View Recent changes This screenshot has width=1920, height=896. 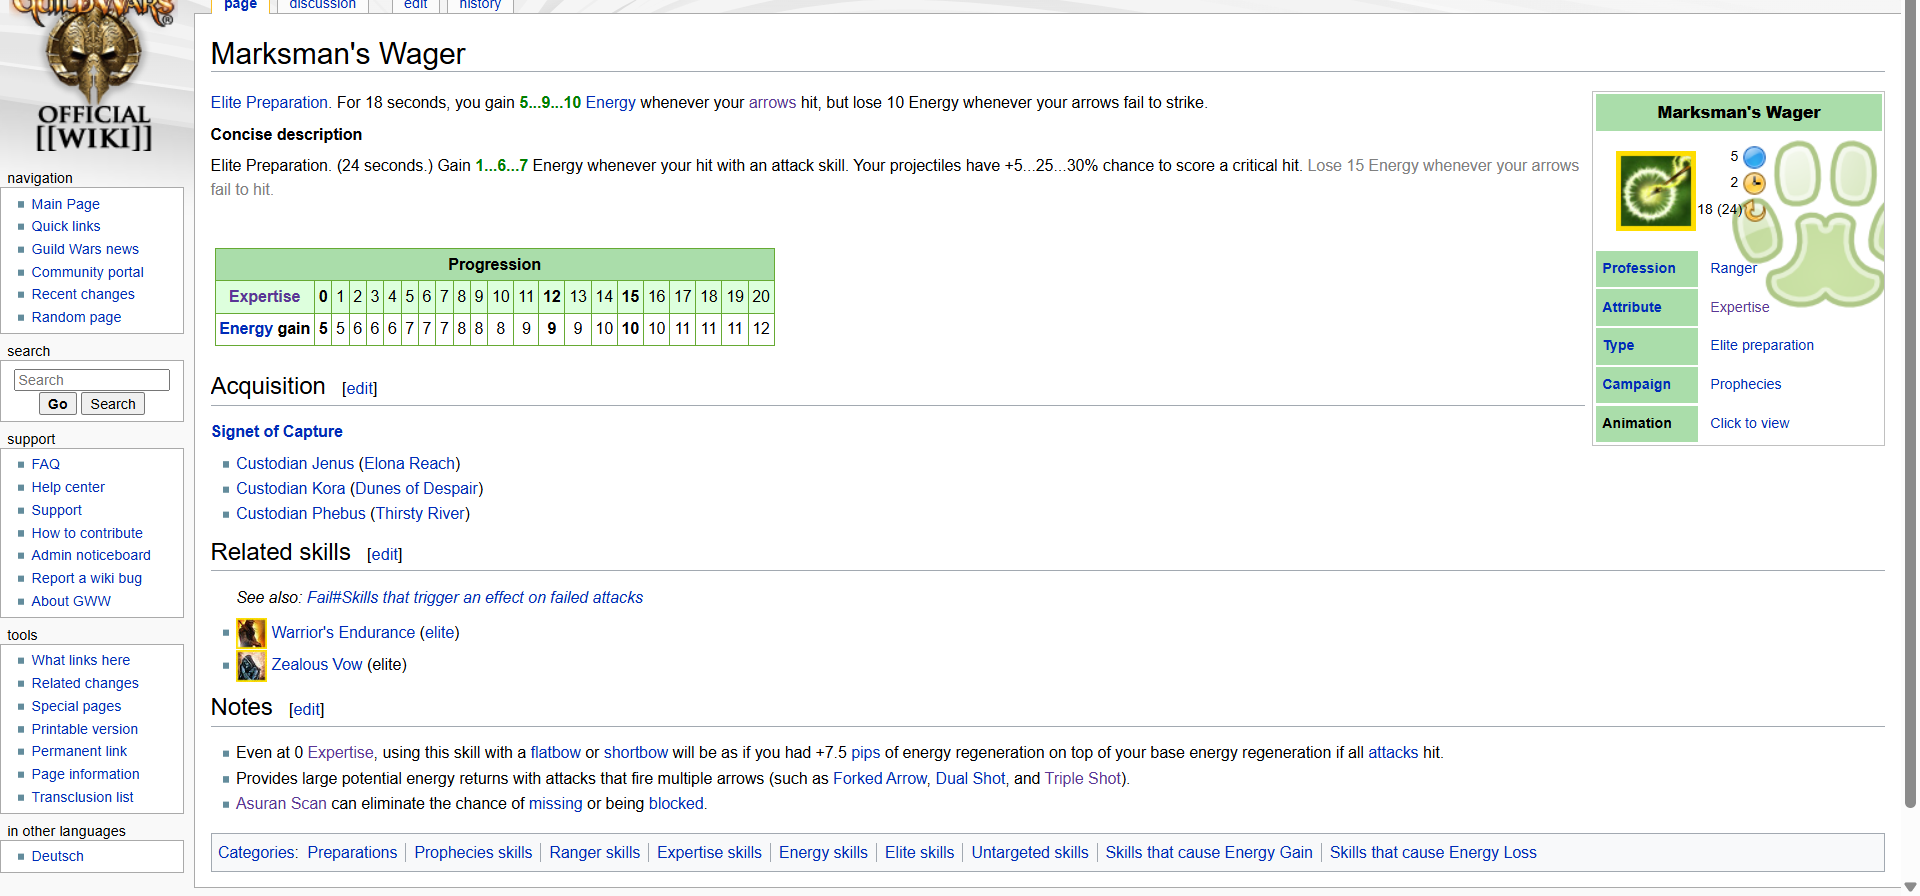83,294
